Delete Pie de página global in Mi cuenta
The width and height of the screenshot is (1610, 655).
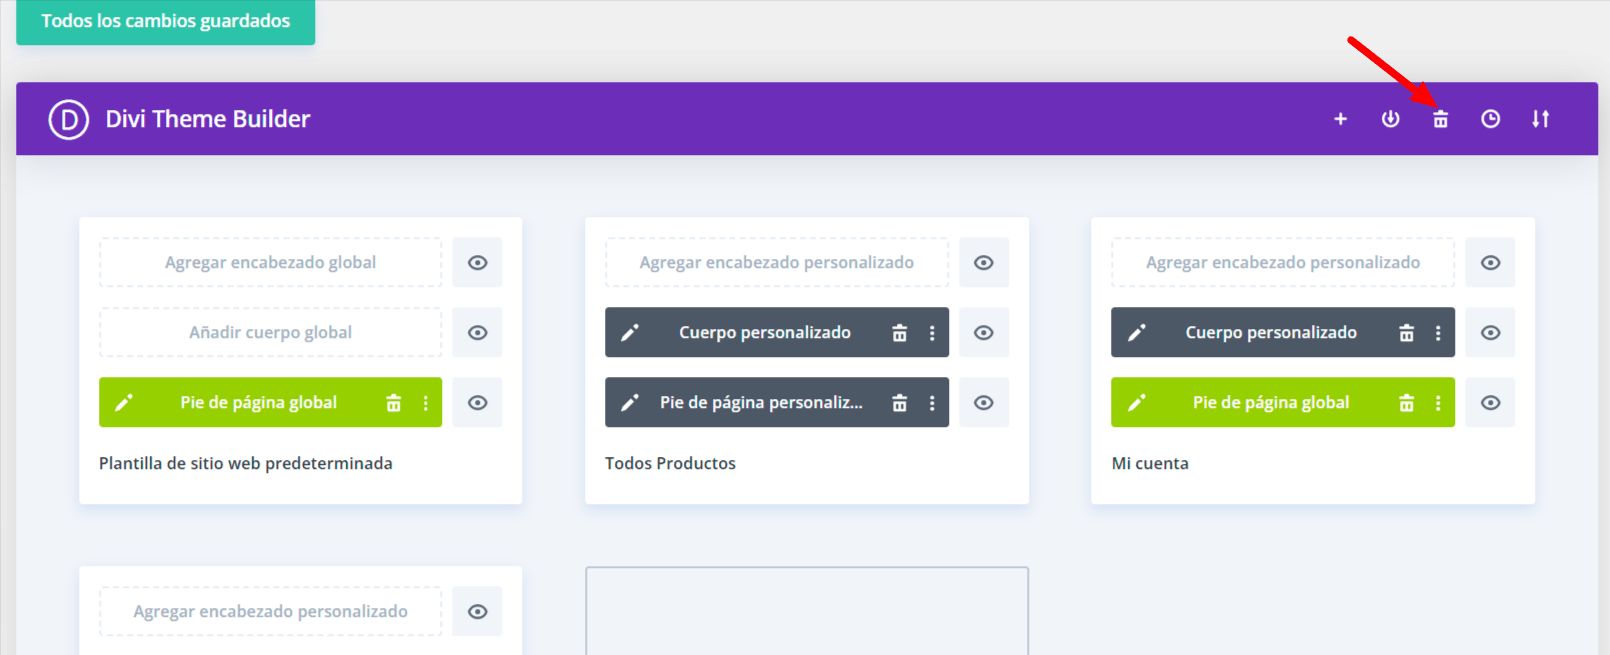(x=1406, y=403)
